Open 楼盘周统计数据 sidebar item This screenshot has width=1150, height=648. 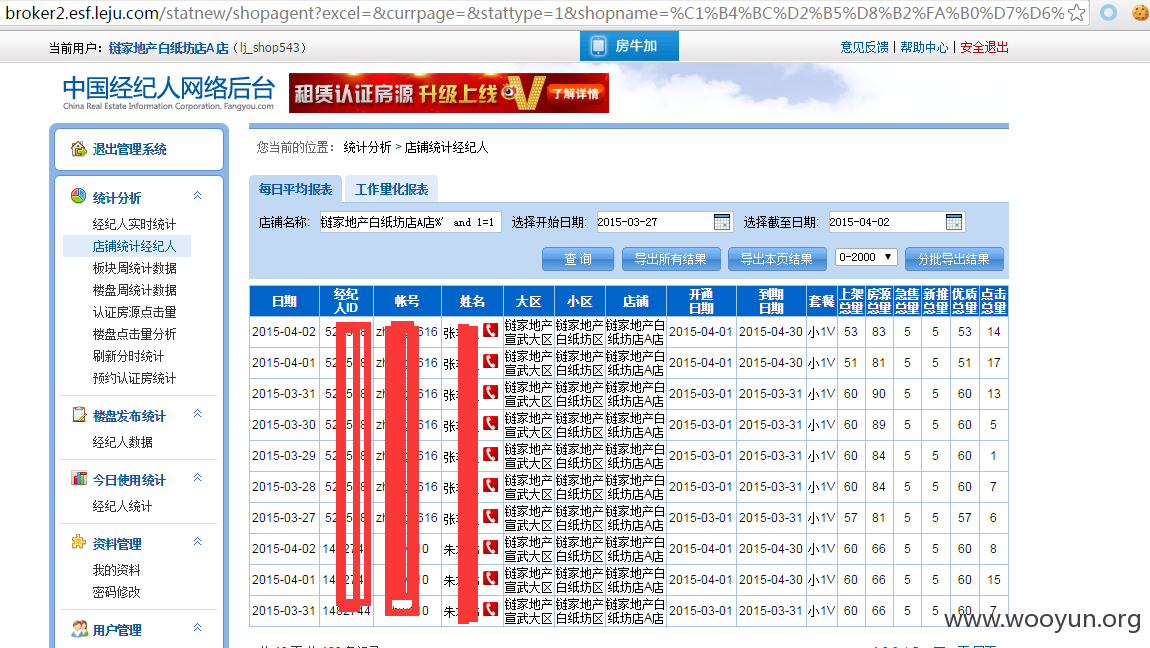134,290
